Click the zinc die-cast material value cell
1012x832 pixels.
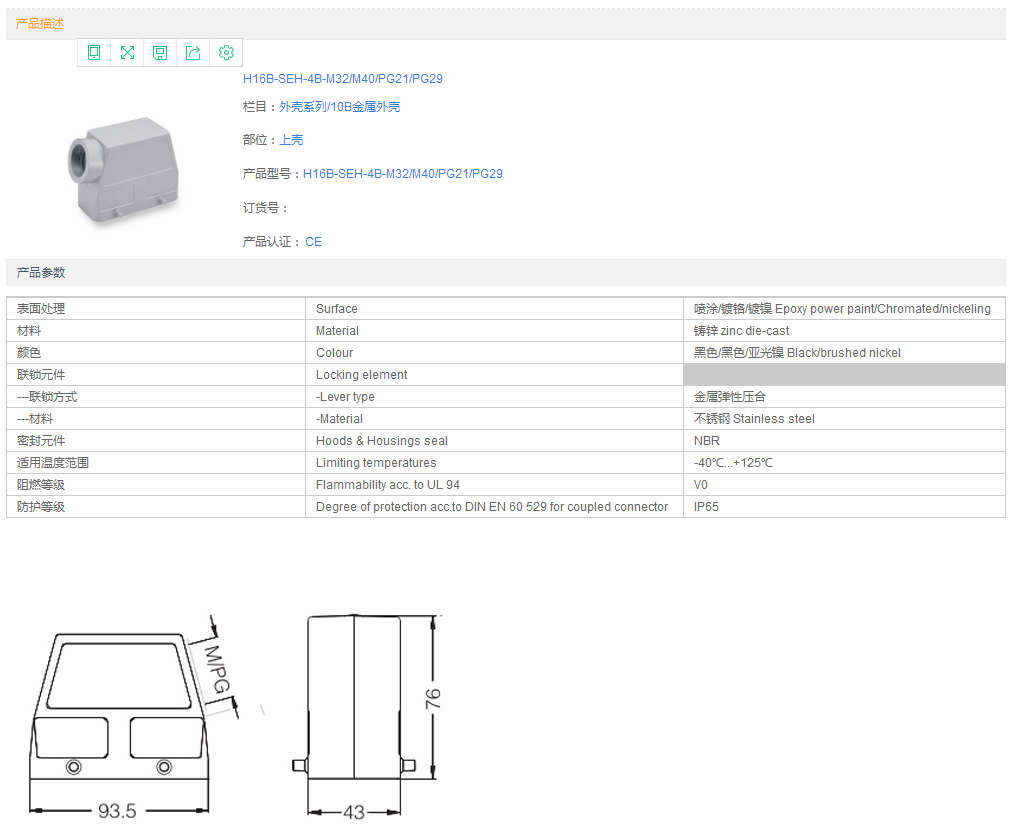(741, 331)
